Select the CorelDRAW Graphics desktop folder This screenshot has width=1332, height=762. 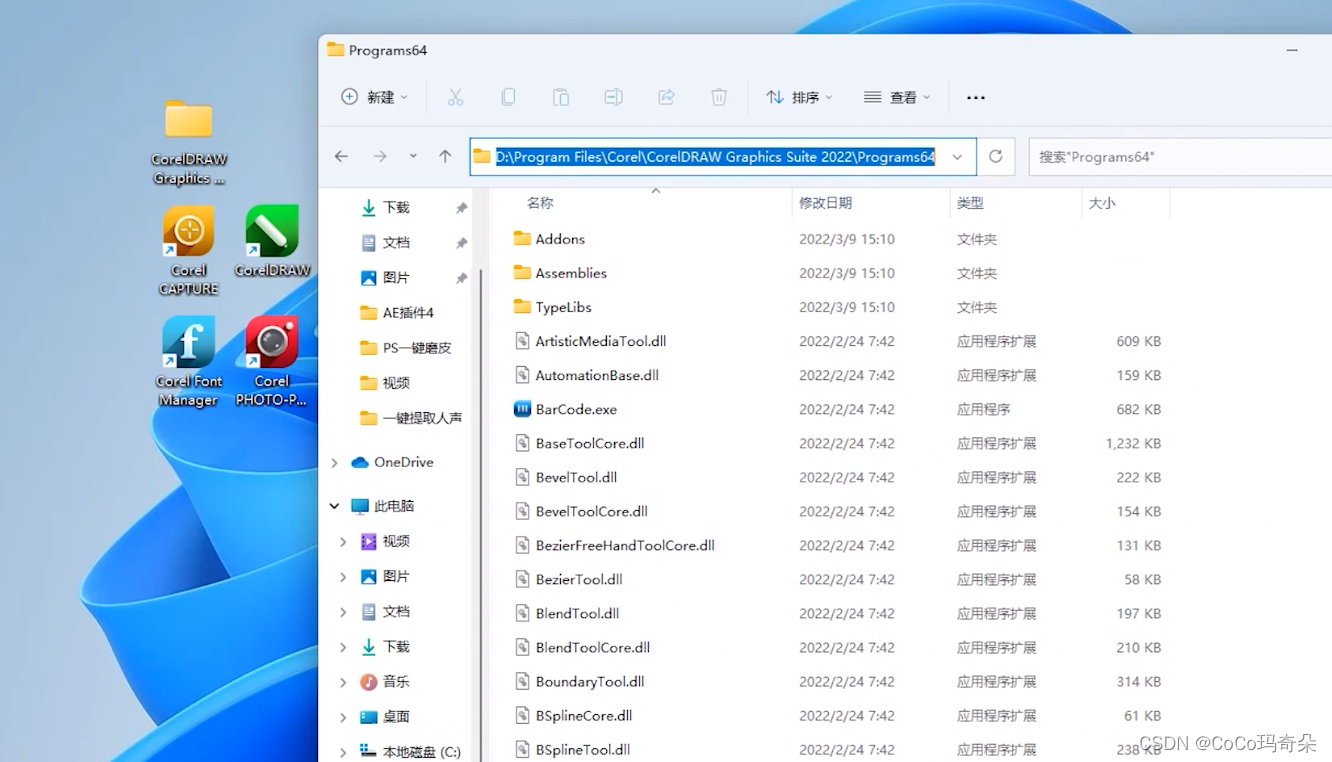coord(189,143)
